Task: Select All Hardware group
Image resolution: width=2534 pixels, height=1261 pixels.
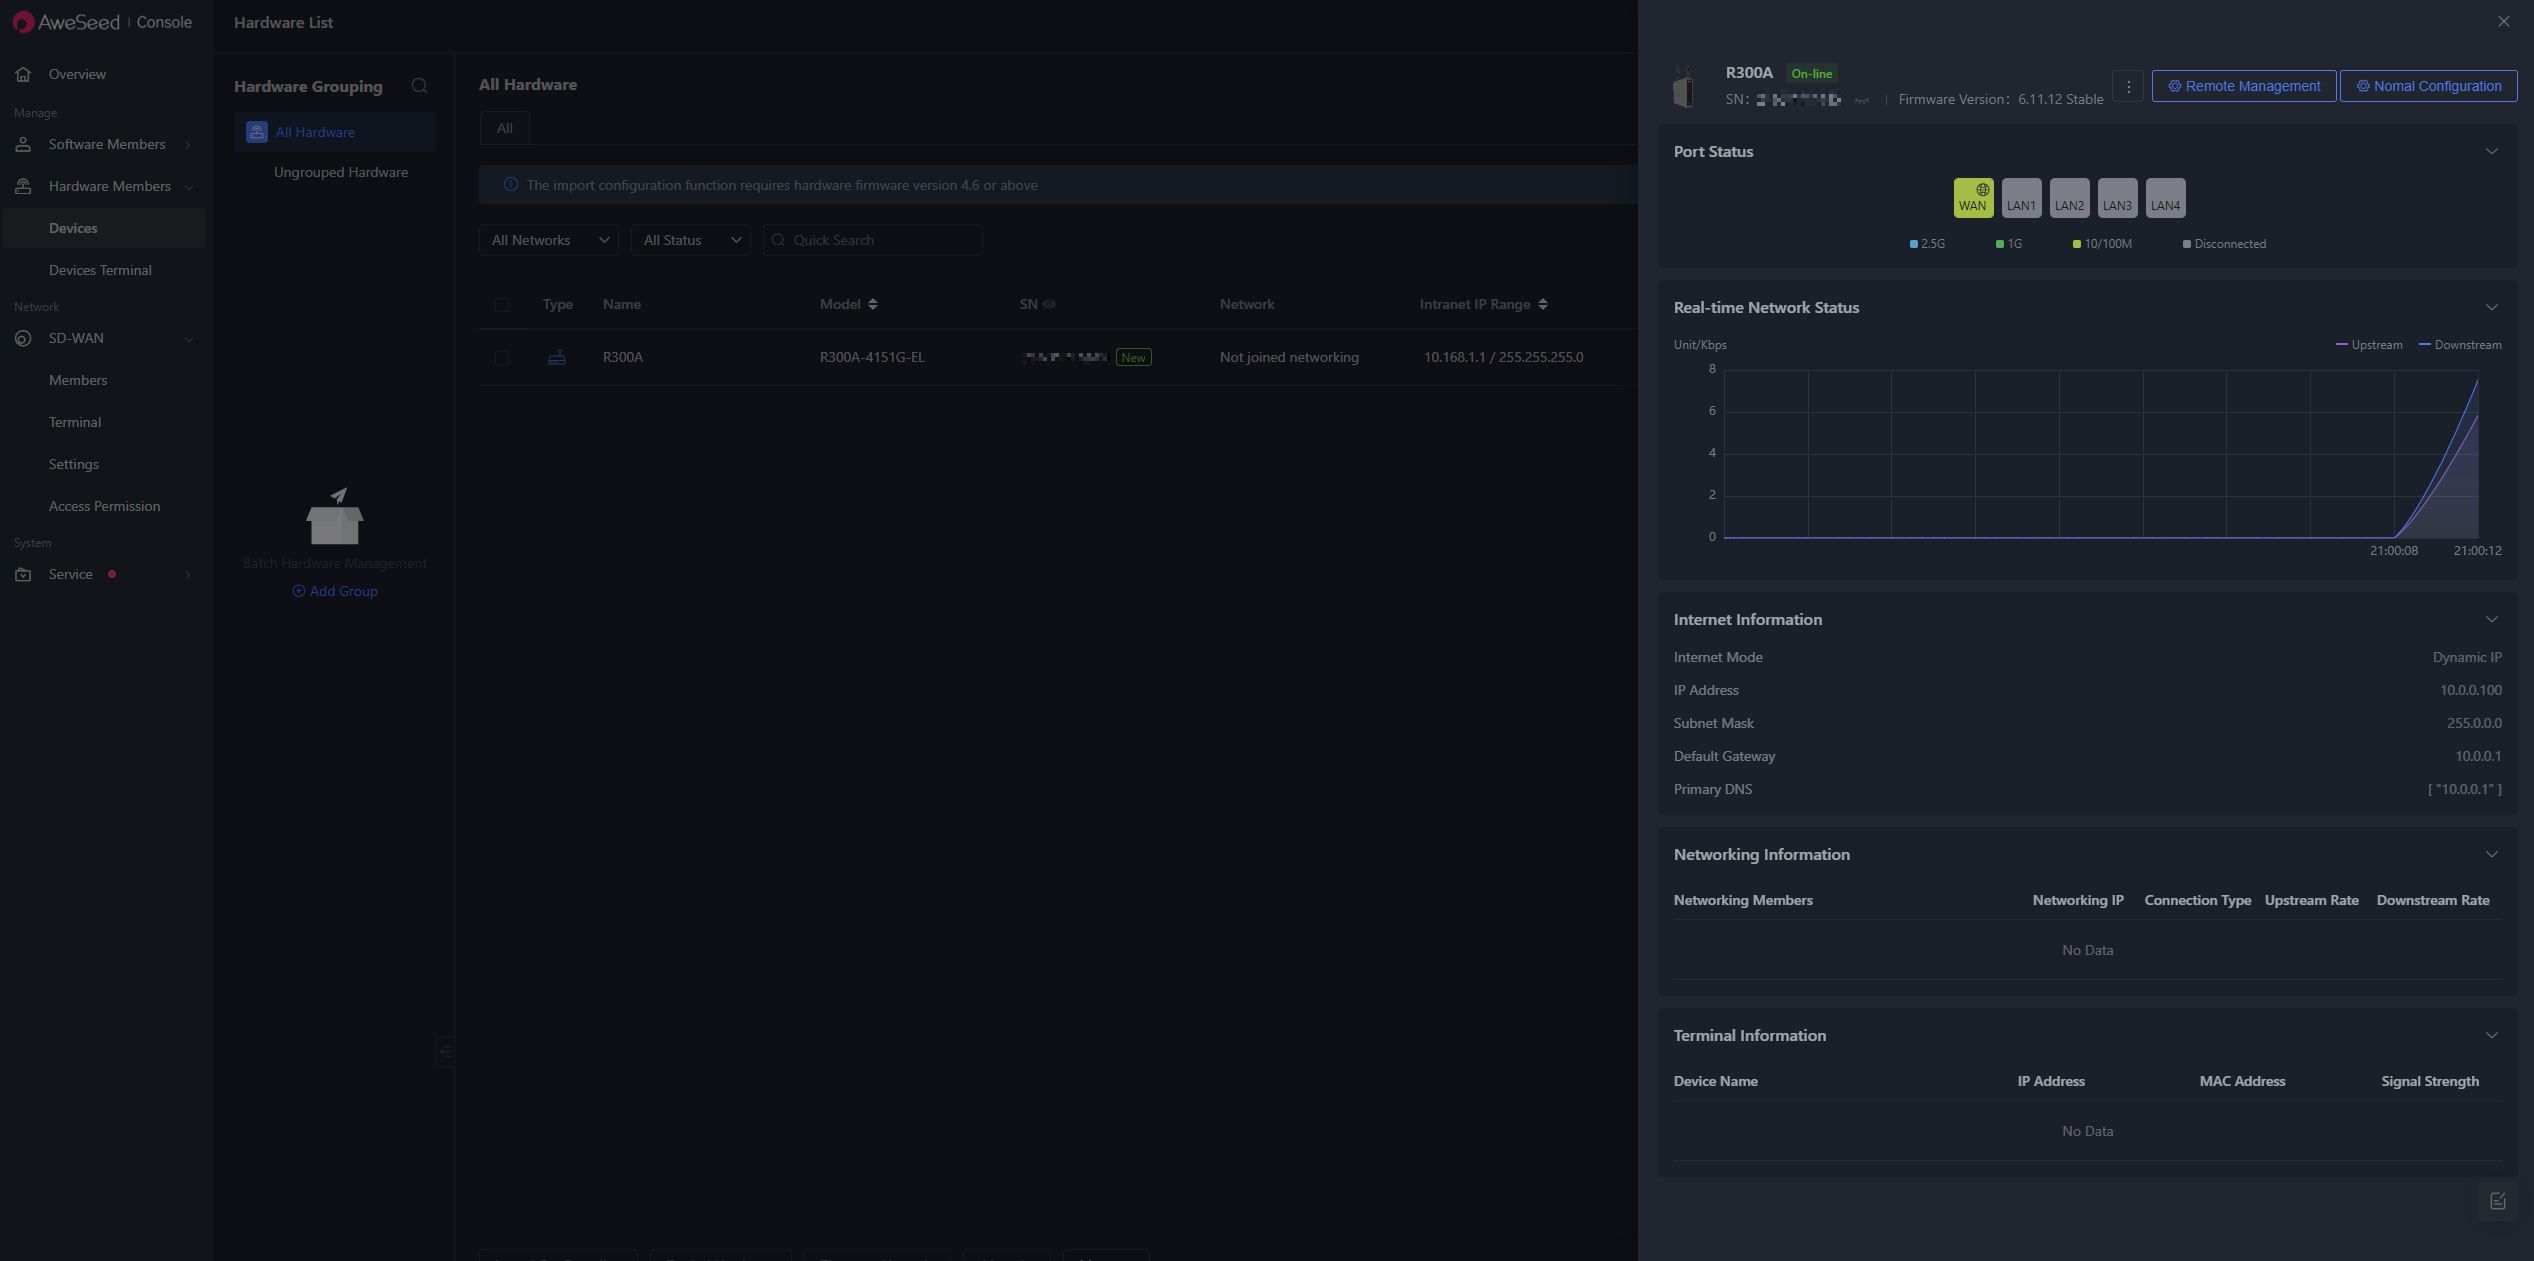Action: click(335, 132)
